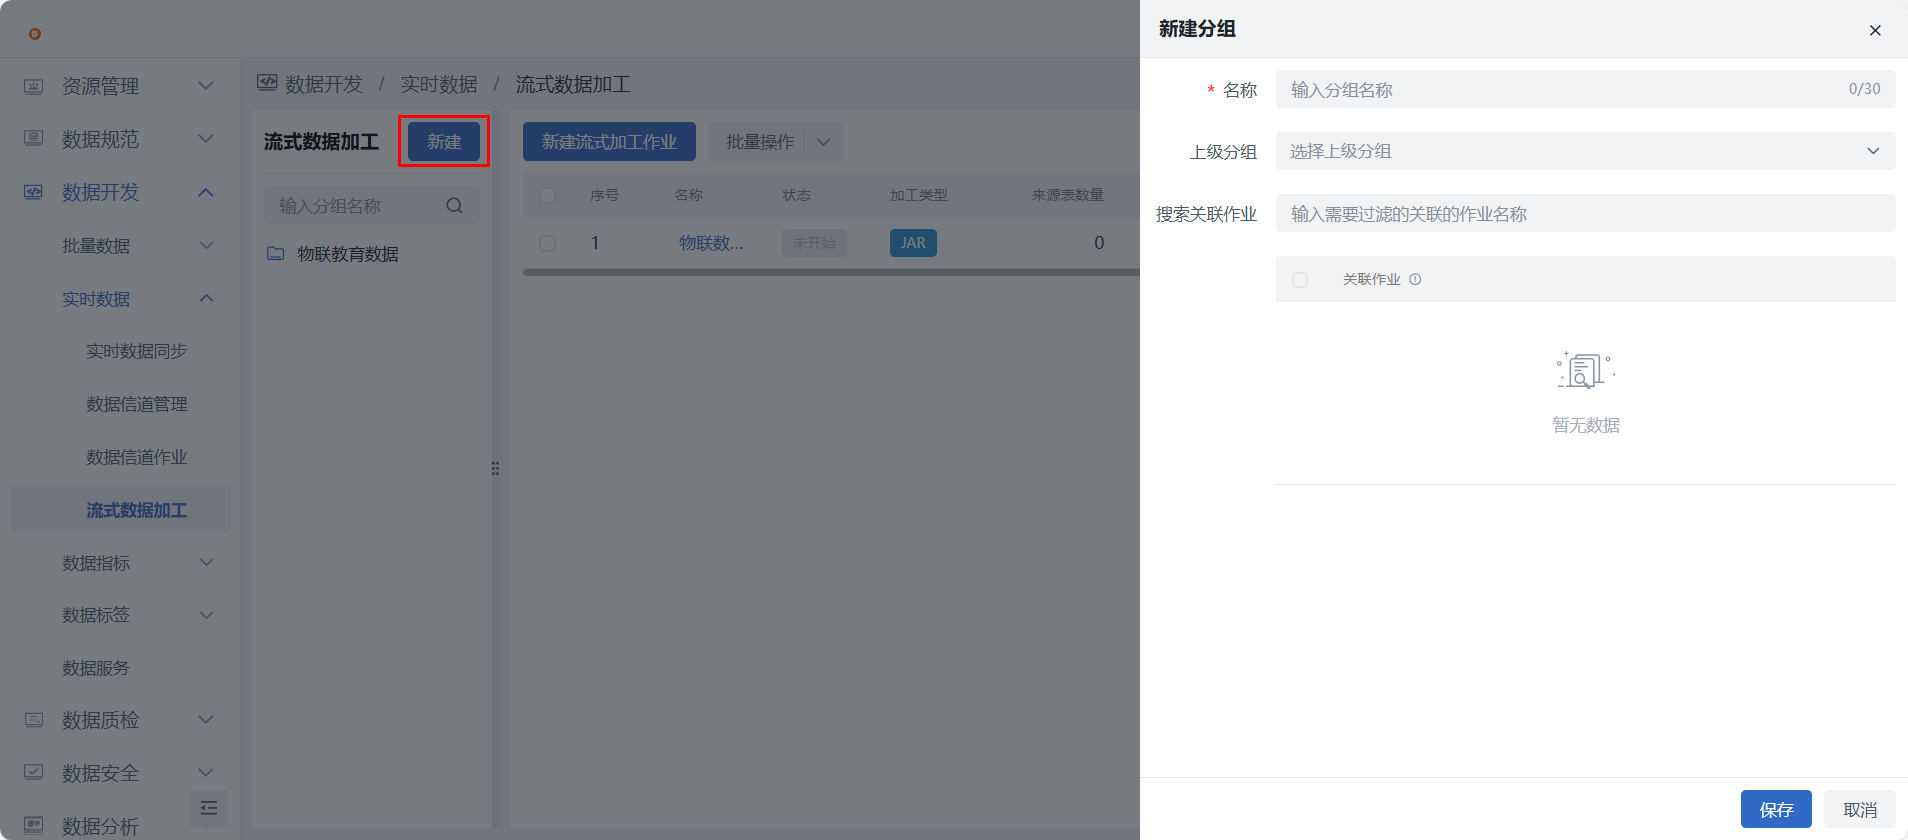Click the 取消 button
Screen dimensions: 1908x840
pyautogui.click(x=1860, y=809)
